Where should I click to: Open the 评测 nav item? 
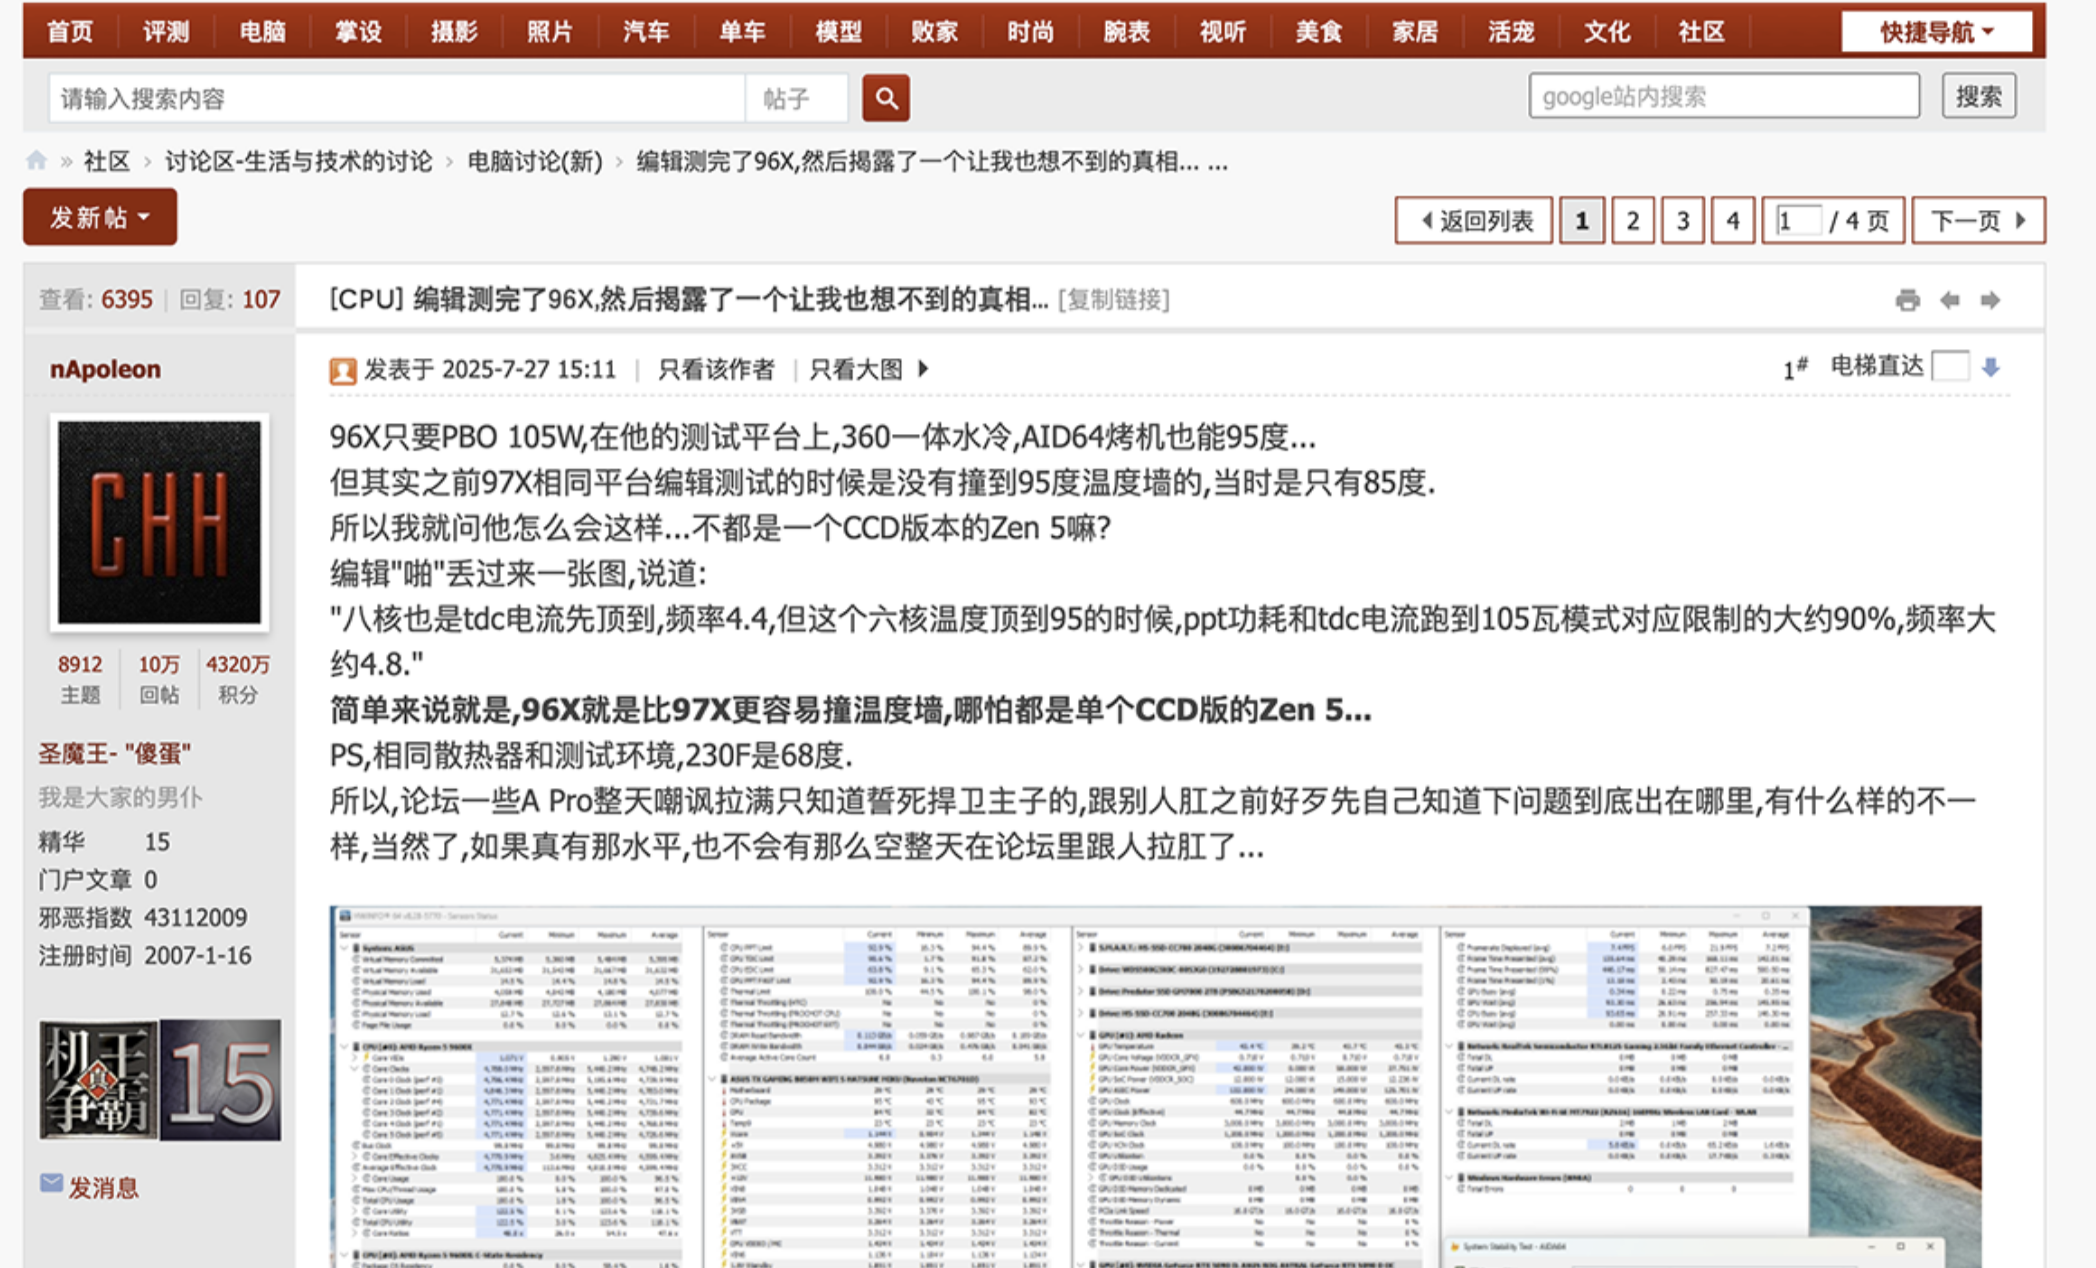tap(166, 32)
